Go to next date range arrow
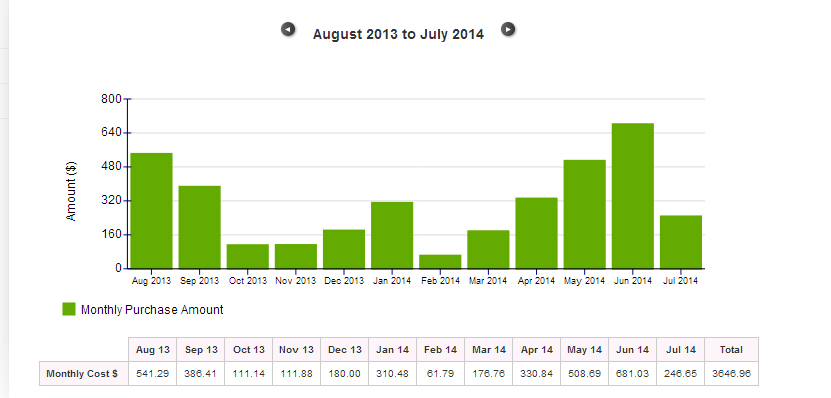This screenshot has width=831, height=398. click(508, 29)
